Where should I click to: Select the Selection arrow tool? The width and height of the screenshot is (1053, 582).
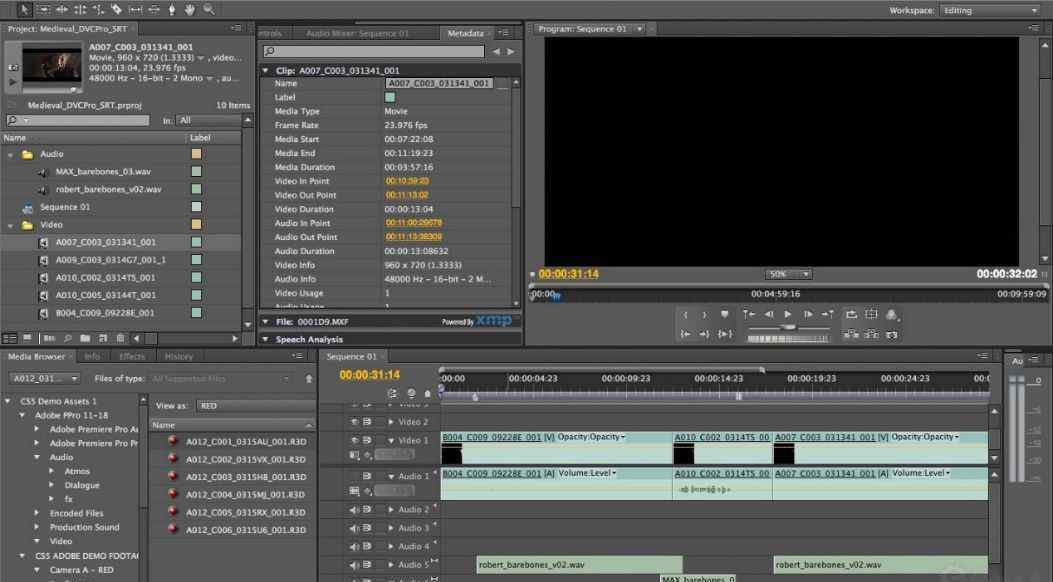coord(25,9)
